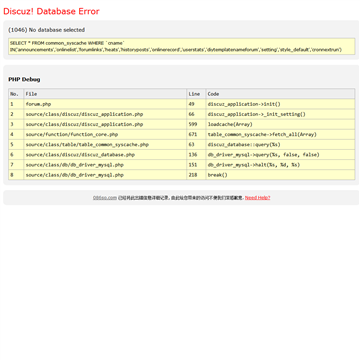This screenshot has height=360, width=360.
Task: Click the 'File' column header
Action: click(x=105, y=94)
